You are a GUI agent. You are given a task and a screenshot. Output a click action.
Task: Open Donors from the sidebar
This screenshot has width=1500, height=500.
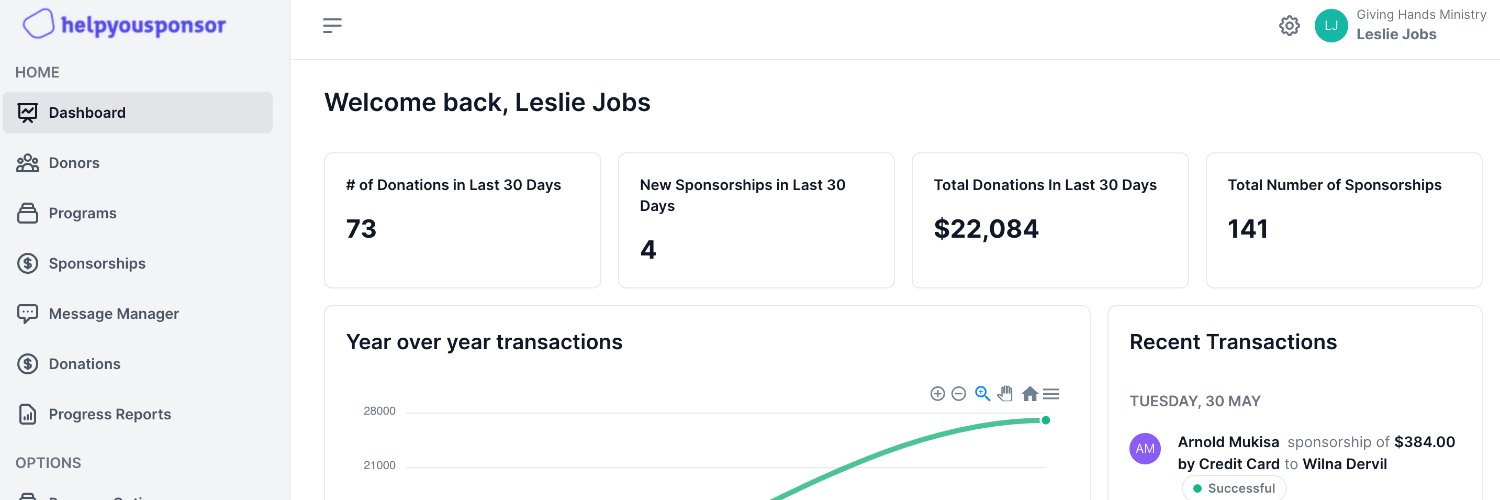coord(74,163)
